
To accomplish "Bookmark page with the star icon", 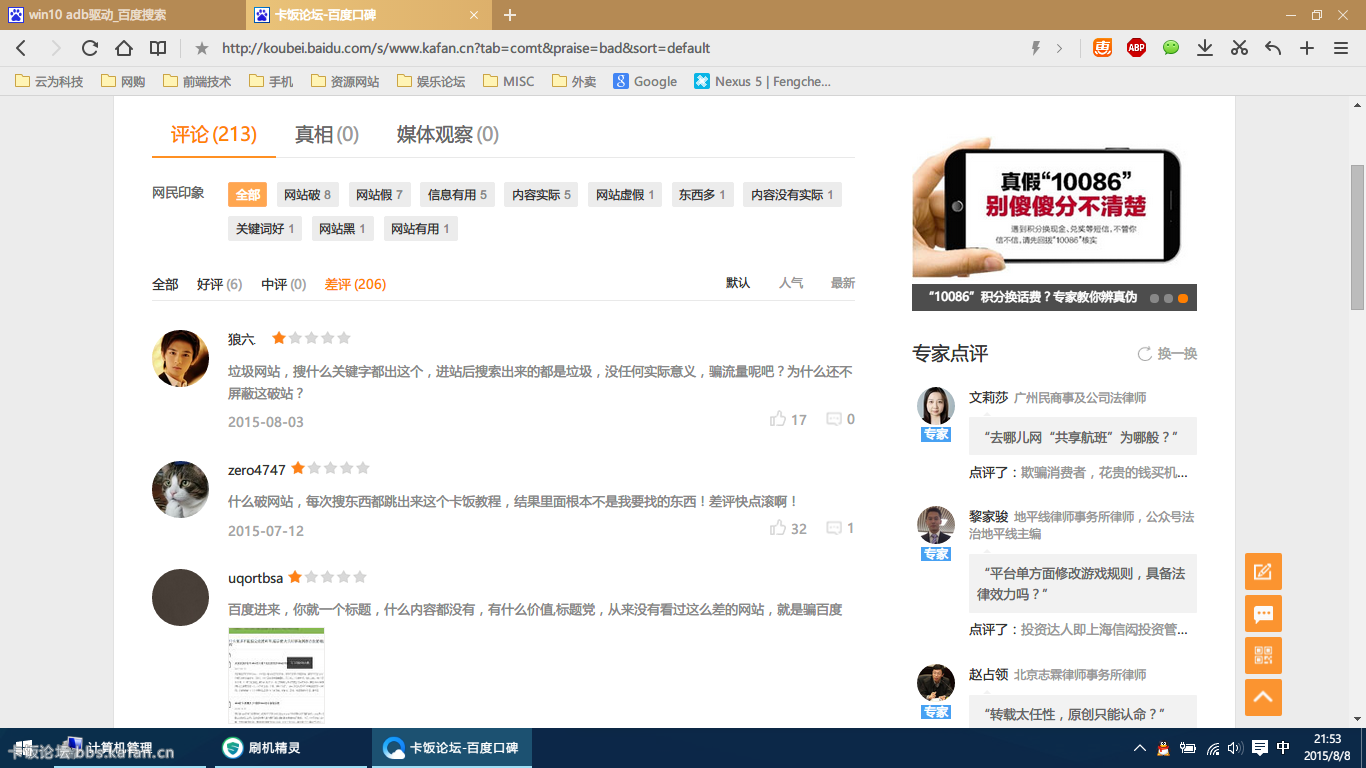I will pos(202,48).
